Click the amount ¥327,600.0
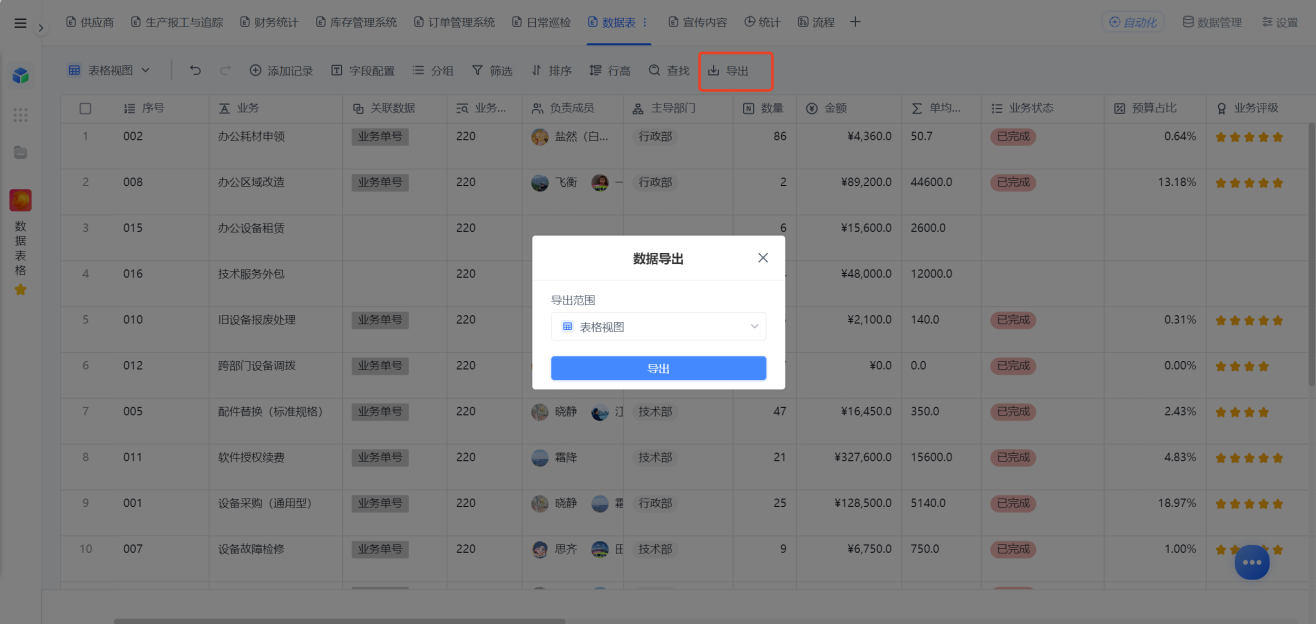This screenshot has width=1316, height=624. pos(862,457)
